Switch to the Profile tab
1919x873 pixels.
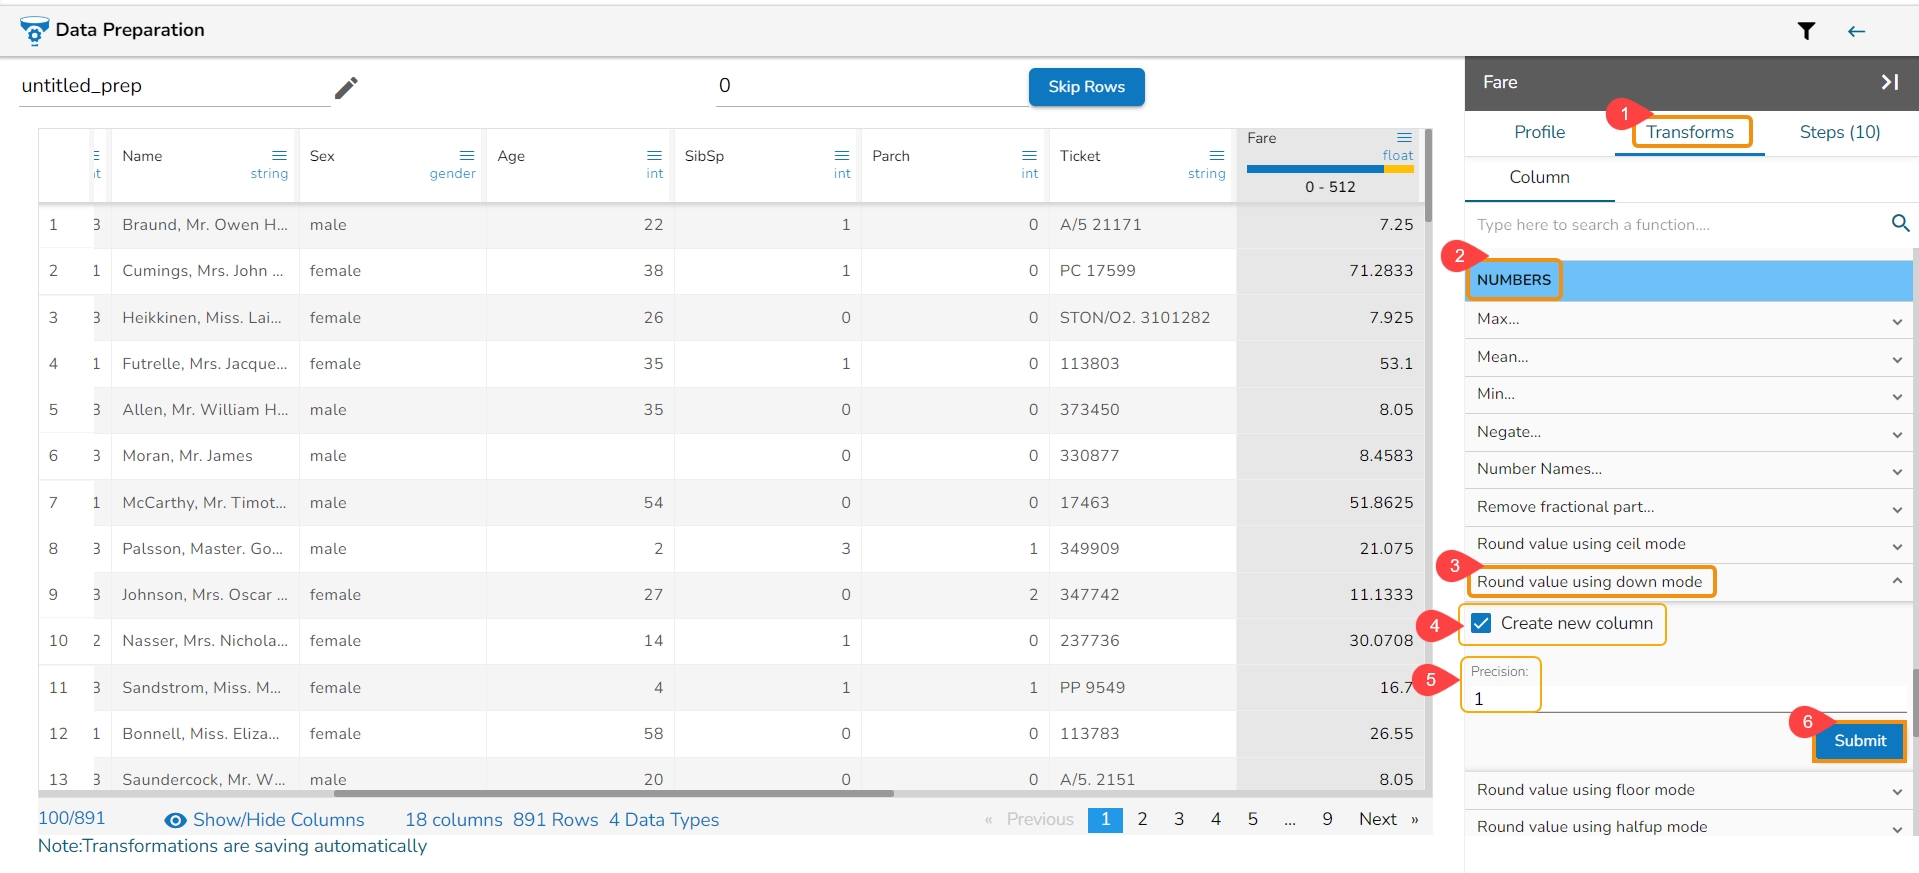point(1539,132)
